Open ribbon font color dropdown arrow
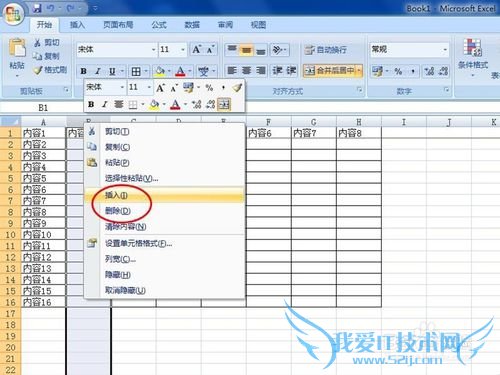500x375 pixels. click(190, 71)
